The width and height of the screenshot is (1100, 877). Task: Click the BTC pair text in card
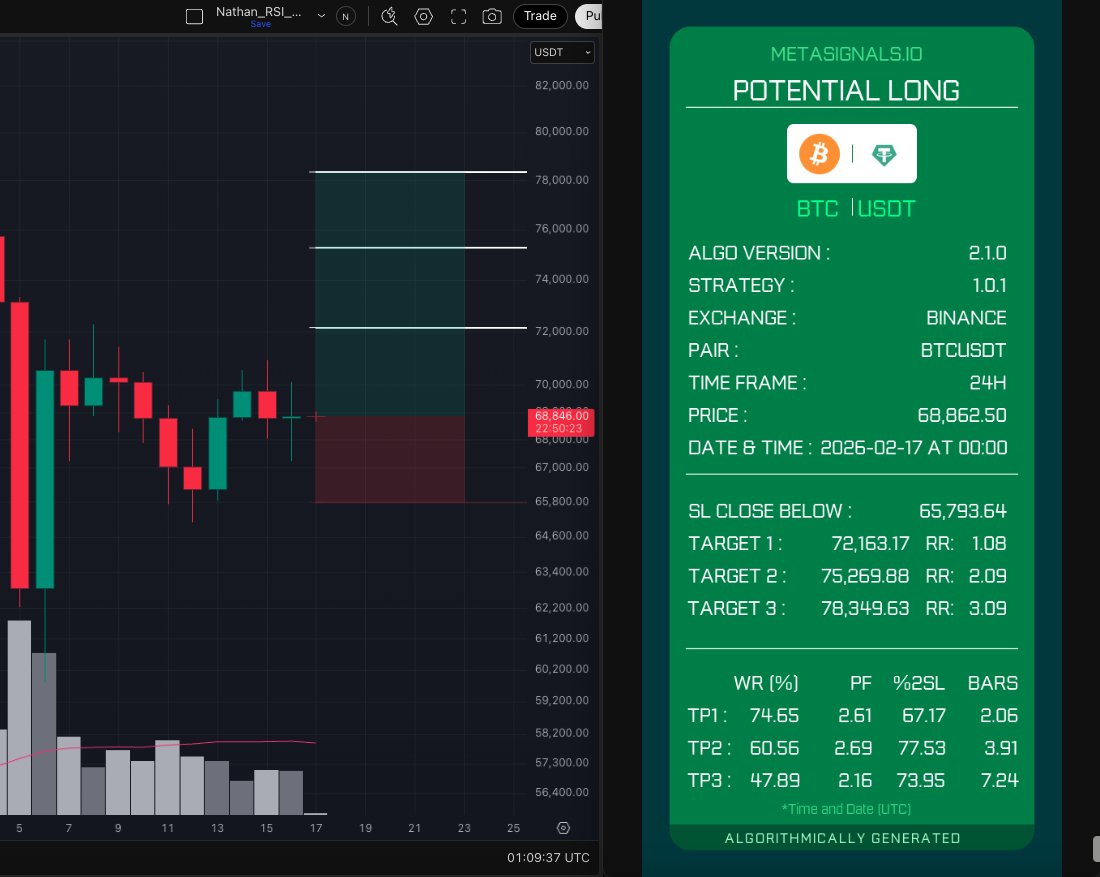(817, 208)
